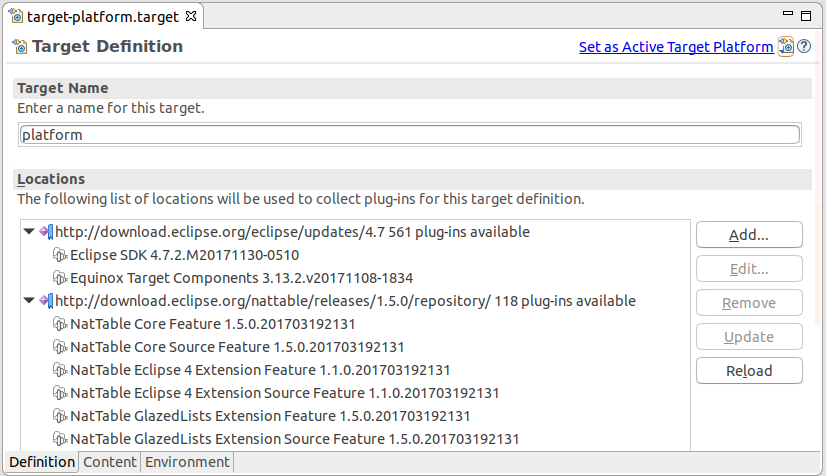
Task: Switch to the Content tab
Action: pos(110,462)
